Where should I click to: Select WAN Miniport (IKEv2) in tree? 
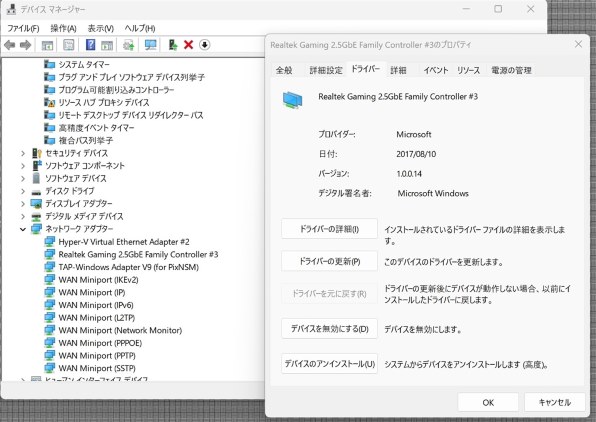coord(98,280)
